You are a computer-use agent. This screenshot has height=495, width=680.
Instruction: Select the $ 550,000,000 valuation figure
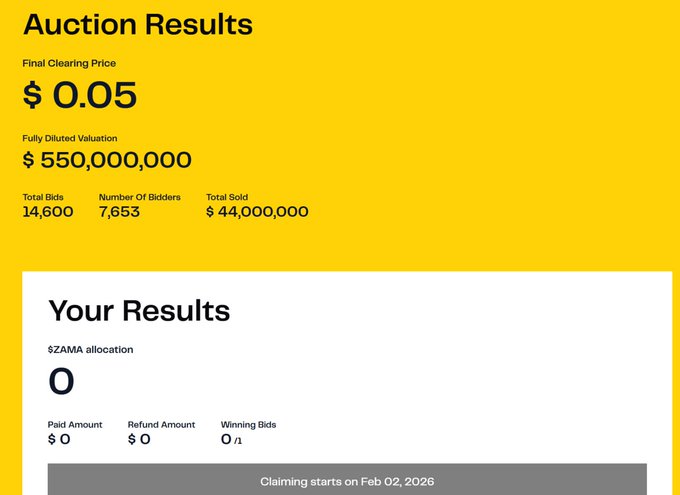[107, 160]
